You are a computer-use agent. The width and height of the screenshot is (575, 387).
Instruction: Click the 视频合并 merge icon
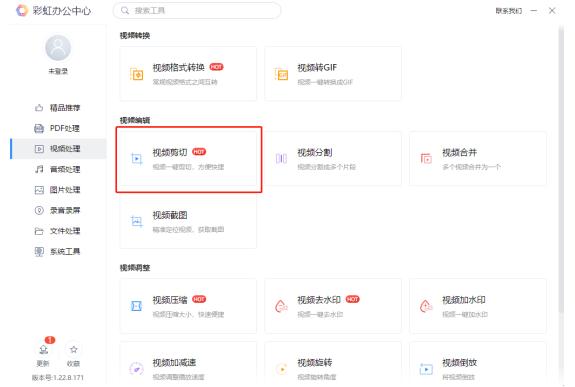tap(426, 158)
